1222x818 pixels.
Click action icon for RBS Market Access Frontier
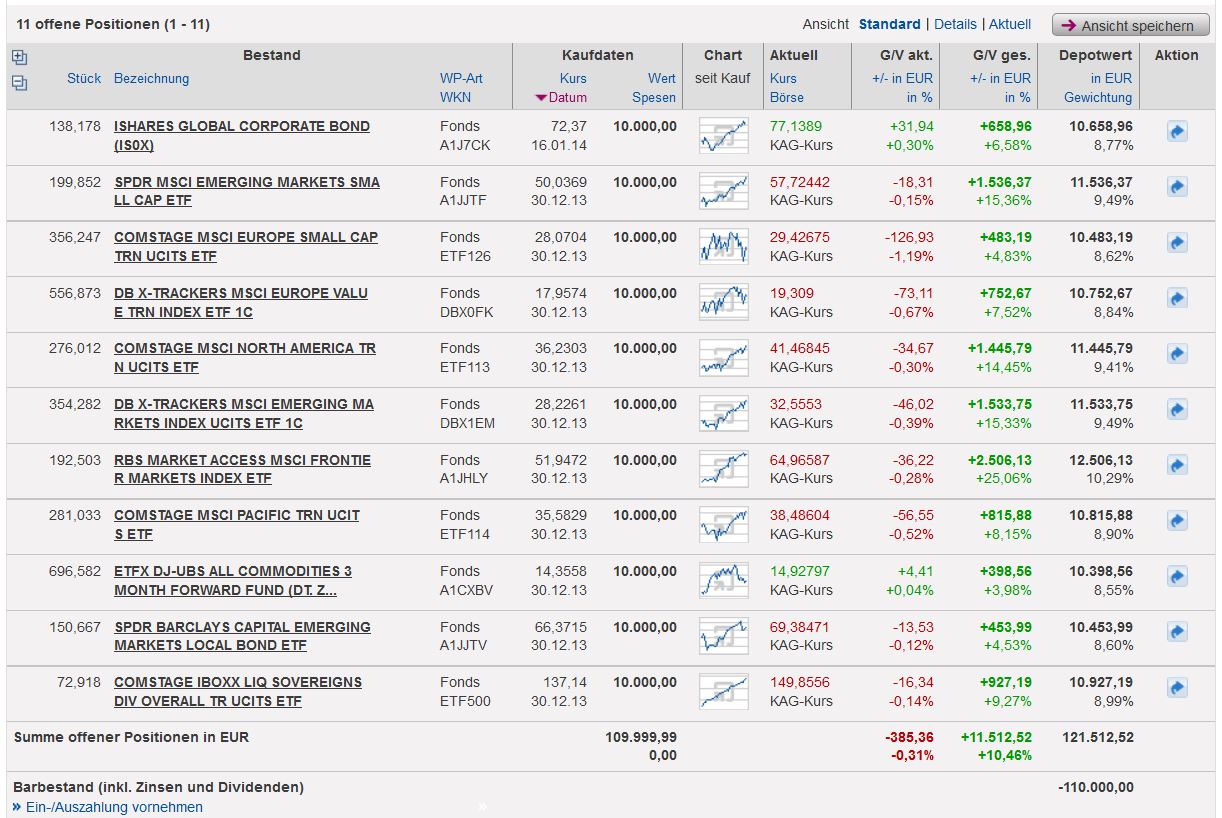coord(1176,466)
